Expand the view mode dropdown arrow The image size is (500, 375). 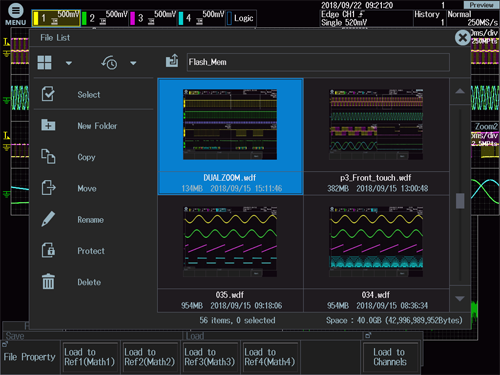[x=69, y=63]
